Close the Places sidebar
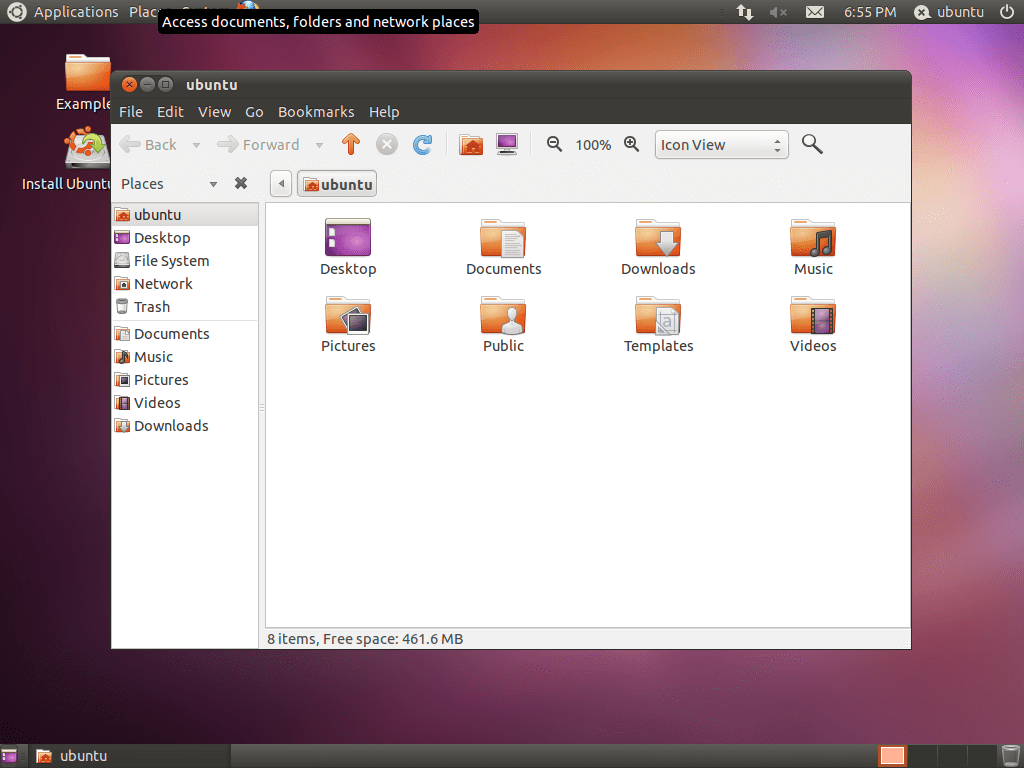Viewport: 1024px width, 768px height. click(x=241, y=184)
